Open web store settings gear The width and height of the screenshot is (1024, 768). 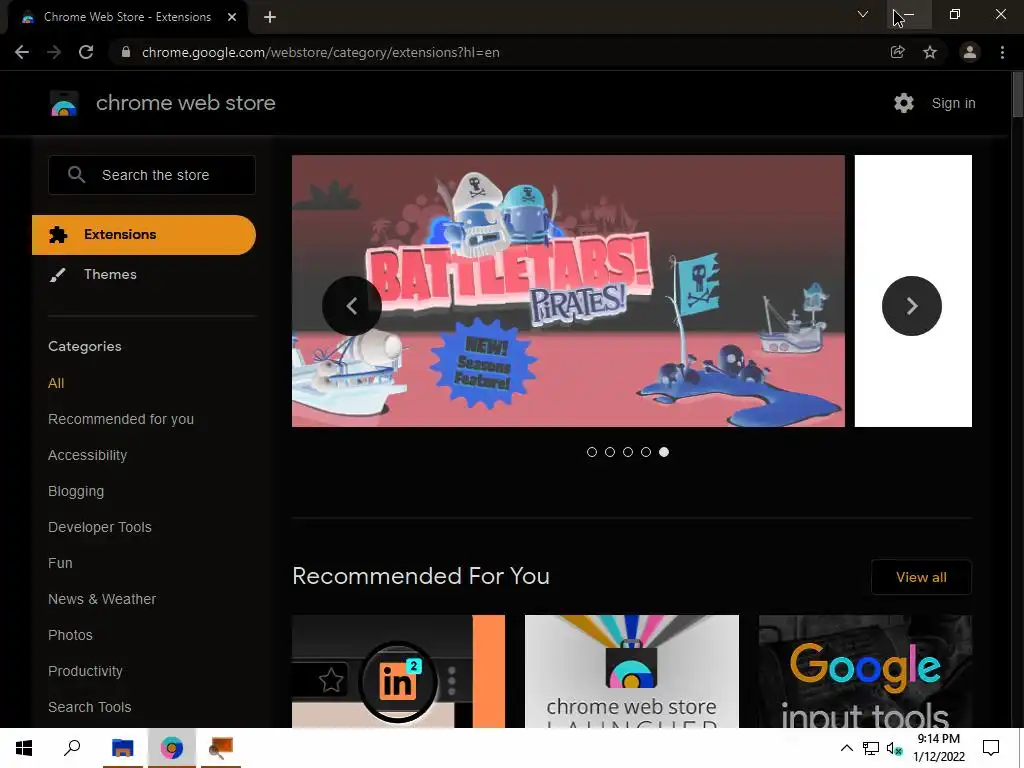[904, 103]
